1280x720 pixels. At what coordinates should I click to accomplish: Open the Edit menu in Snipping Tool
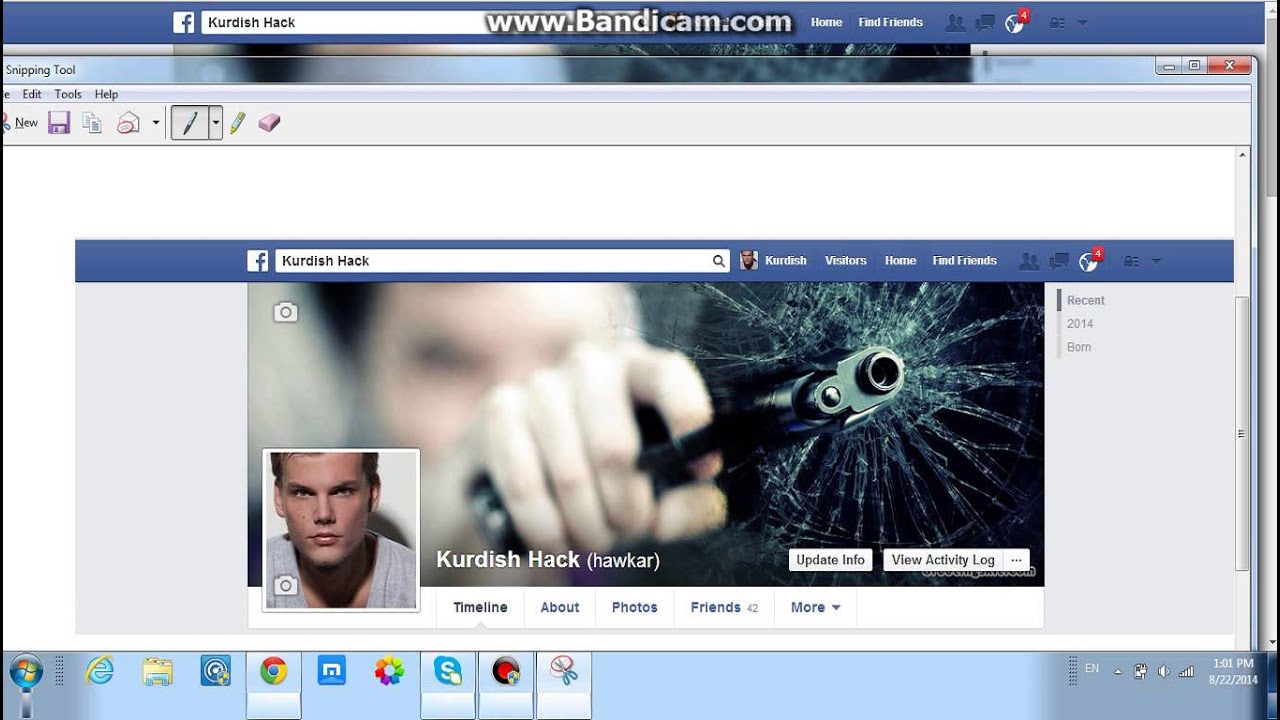point(32,94)
